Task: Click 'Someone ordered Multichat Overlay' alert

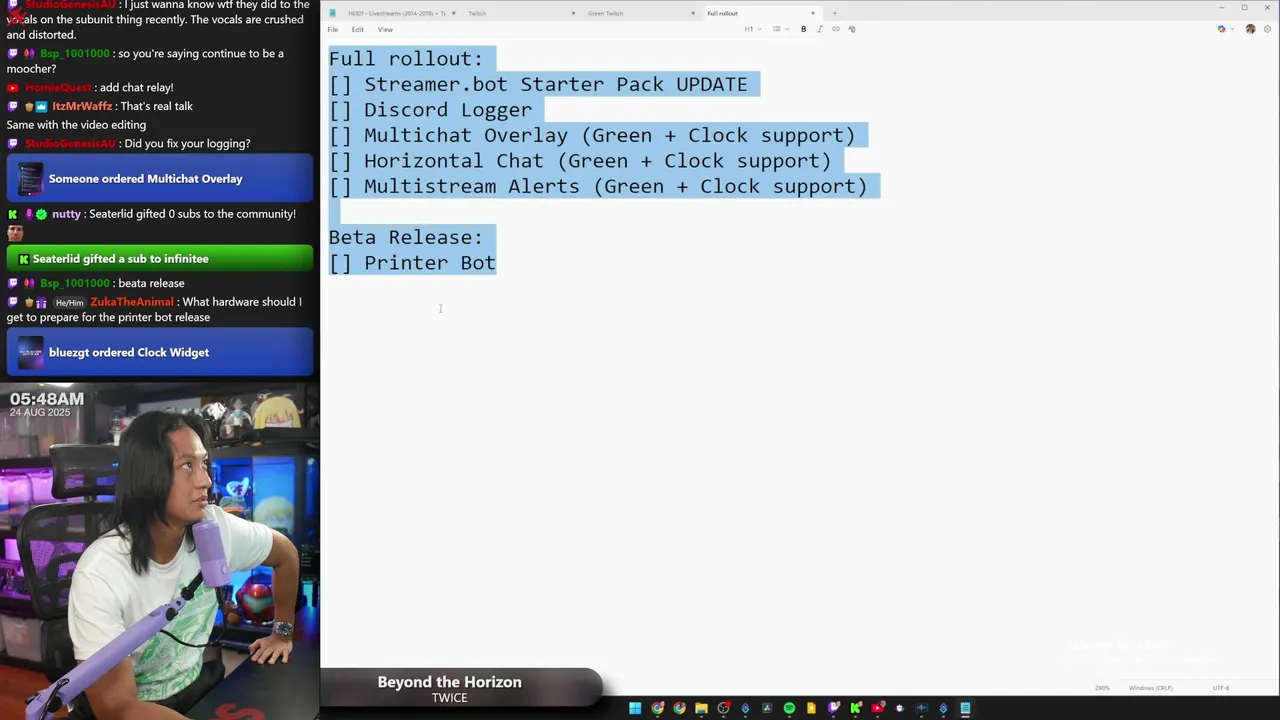Action: click(160, 179)
